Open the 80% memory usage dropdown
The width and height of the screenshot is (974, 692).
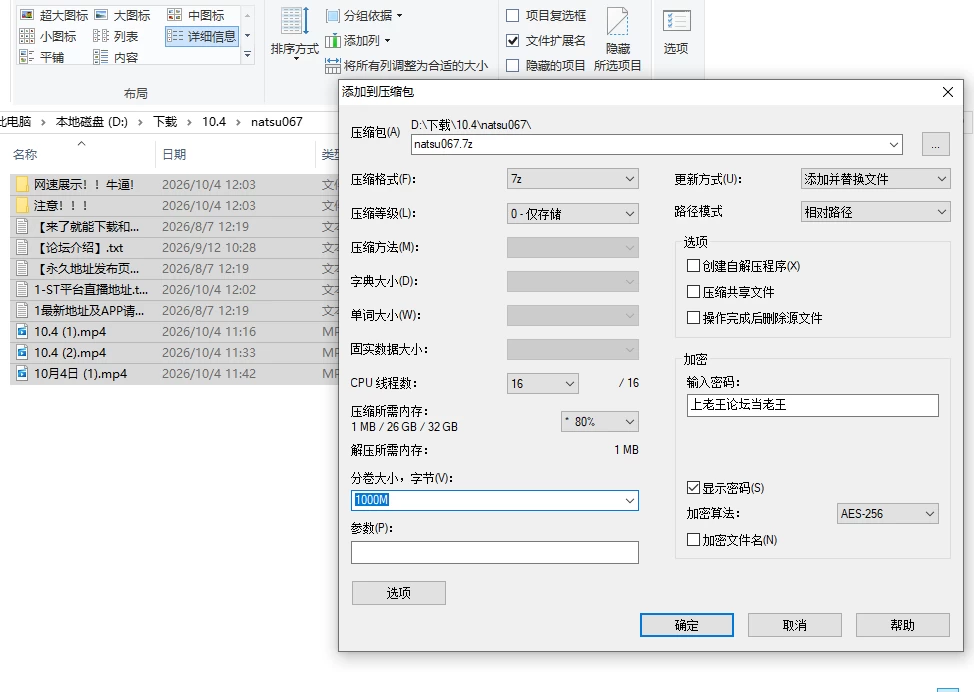[599, 422]
